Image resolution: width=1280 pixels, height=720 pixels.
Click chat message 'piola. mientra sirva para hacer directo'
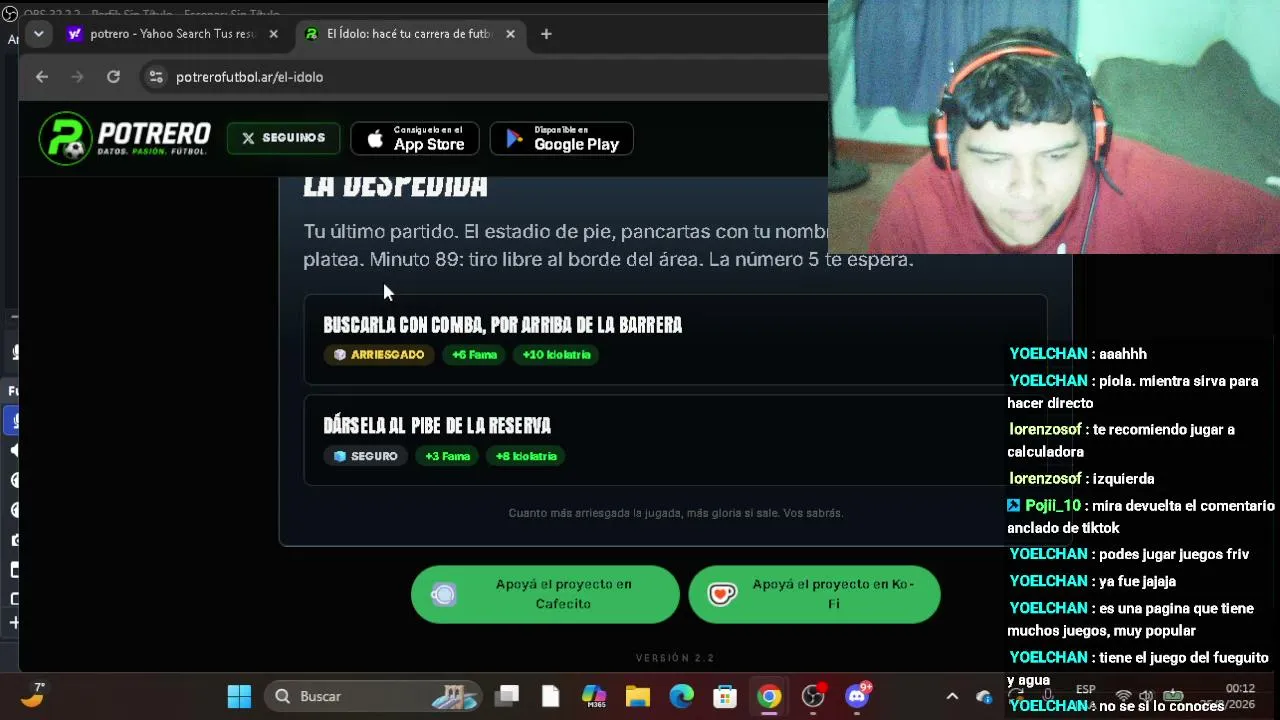click(x=1133, y=392)
